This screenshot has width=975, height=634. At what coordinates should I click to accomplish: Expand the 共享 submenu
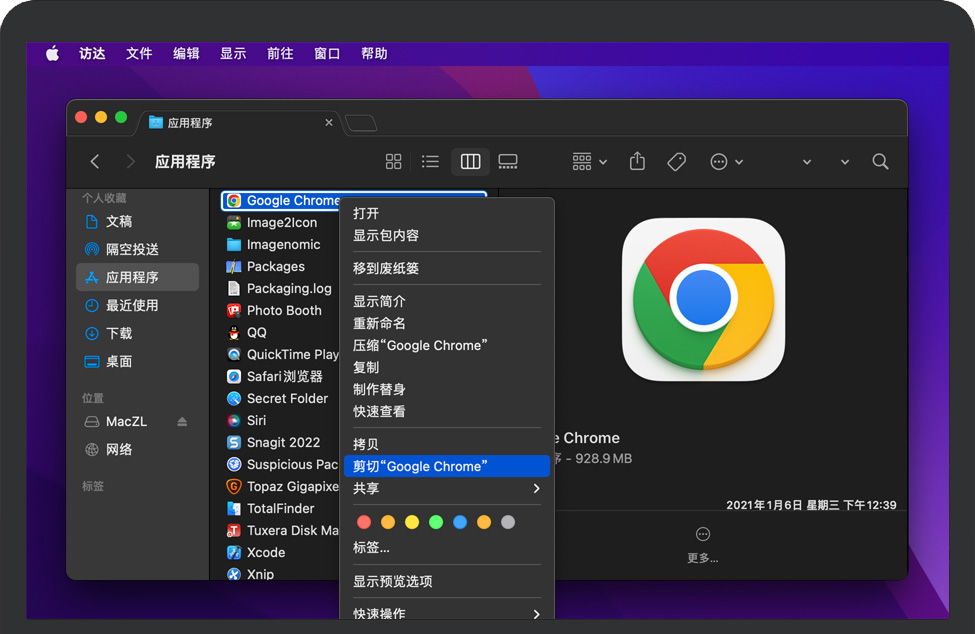tap(446, 488)
